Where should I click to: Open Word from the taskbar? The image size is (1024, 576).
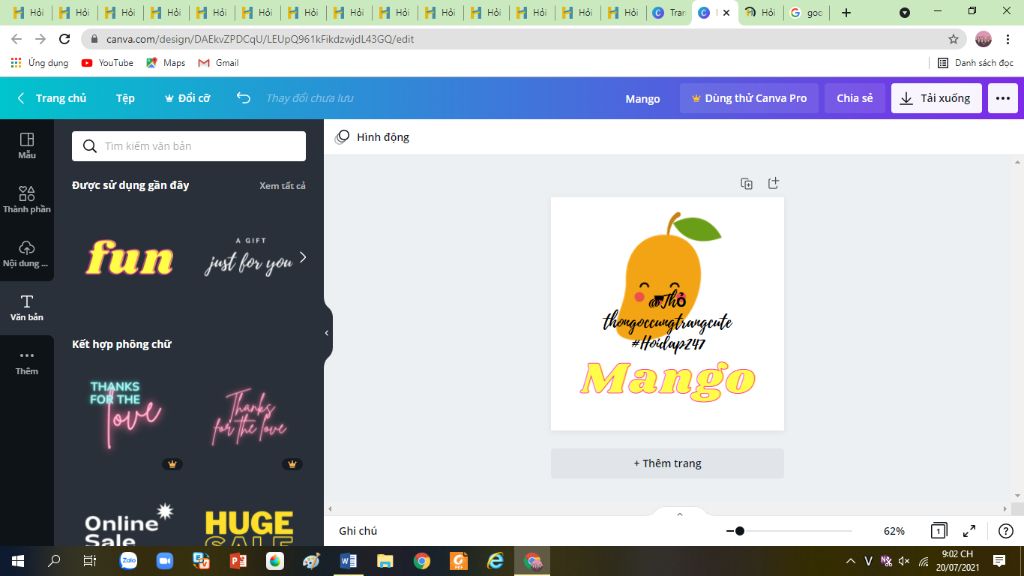(348, 561)
